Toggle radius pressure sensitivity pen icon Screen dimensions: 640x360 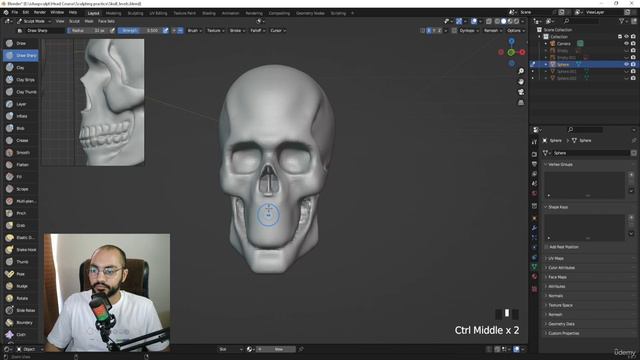point(112,31)
